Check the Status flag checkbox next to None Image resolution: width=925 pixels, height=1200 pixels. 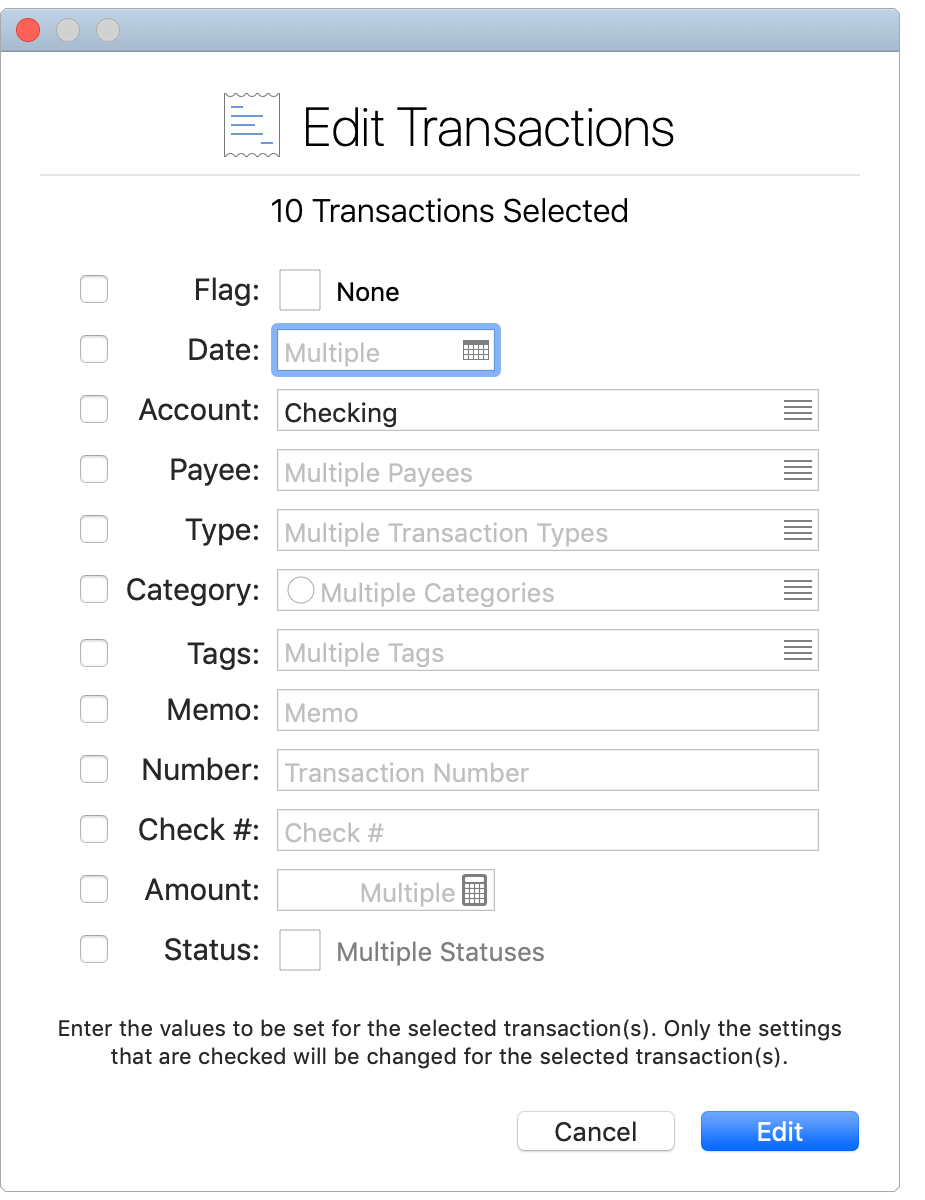click(x=300, y=290)
